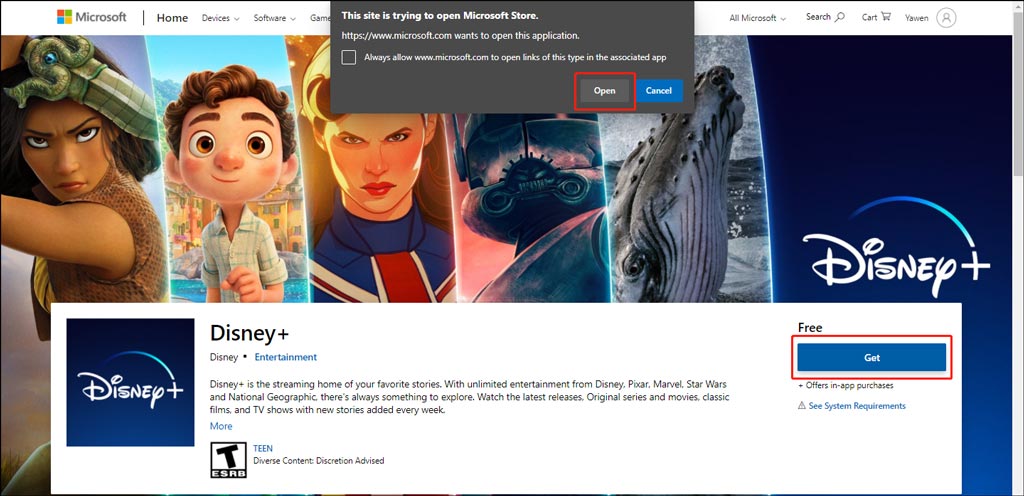Expand the Devices dropdown menu
The image size is (1024, 496).
(x=220, y=18)
